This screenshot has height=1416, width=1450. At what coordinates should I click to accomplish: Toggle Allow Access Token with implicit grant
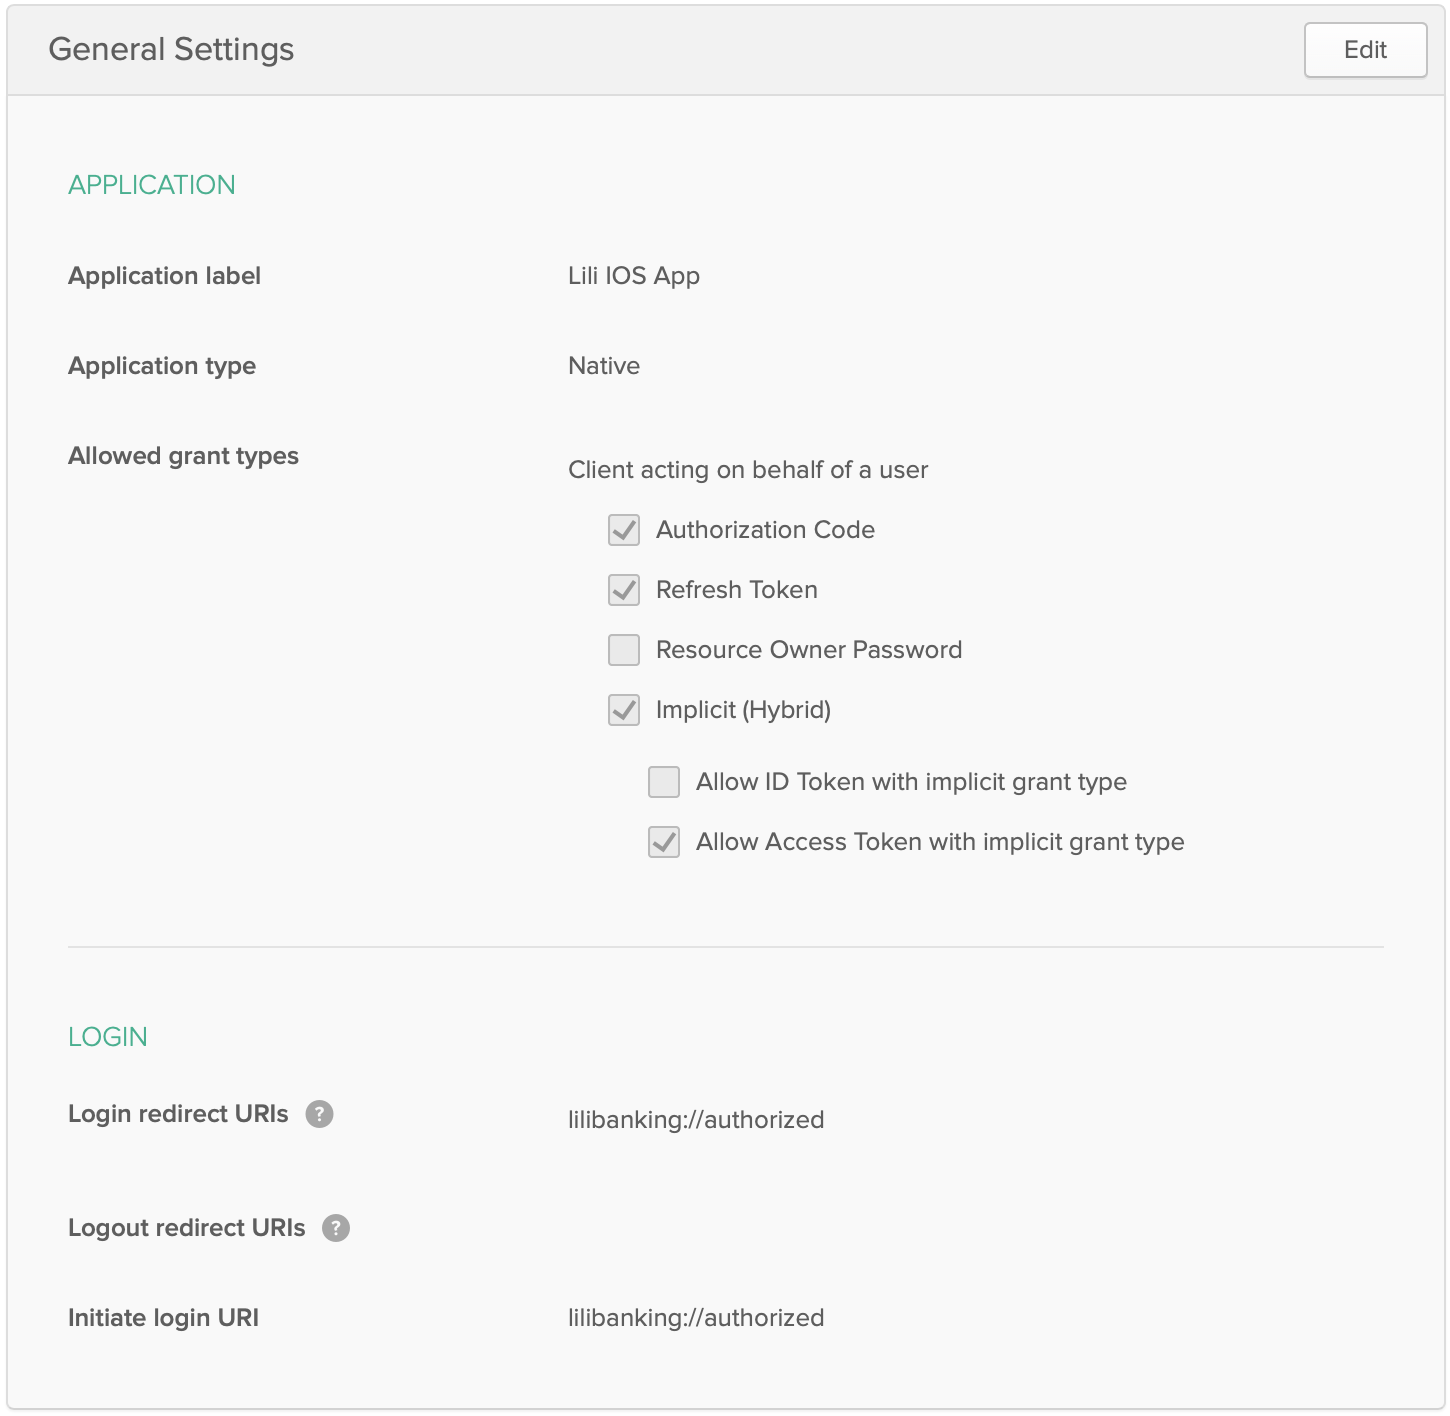664,842
